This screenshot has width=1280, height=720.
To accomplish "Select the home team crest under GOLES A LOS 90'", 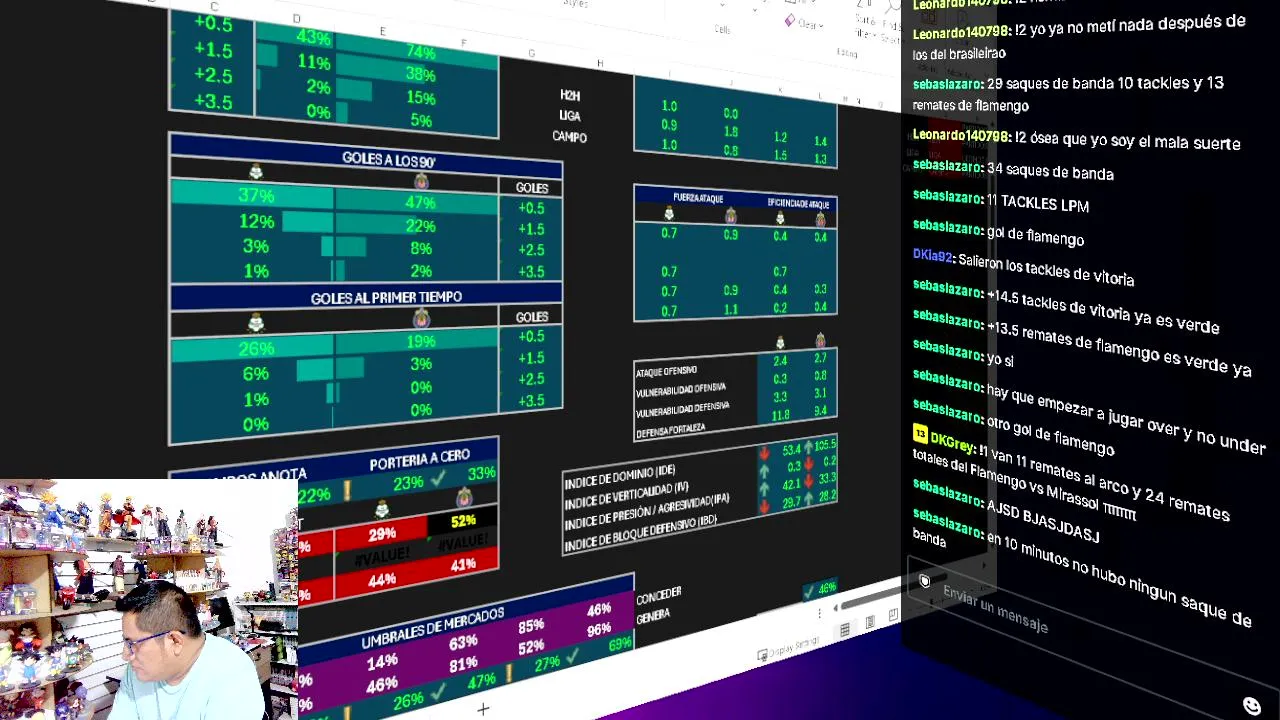I will point(255,171).
